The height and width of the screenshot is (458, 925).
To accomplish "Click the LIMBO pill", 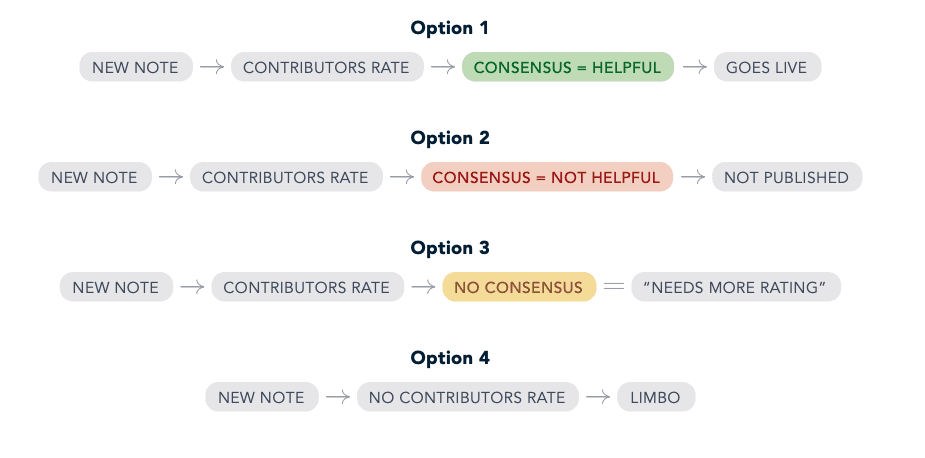I will (x=656, y=397).
